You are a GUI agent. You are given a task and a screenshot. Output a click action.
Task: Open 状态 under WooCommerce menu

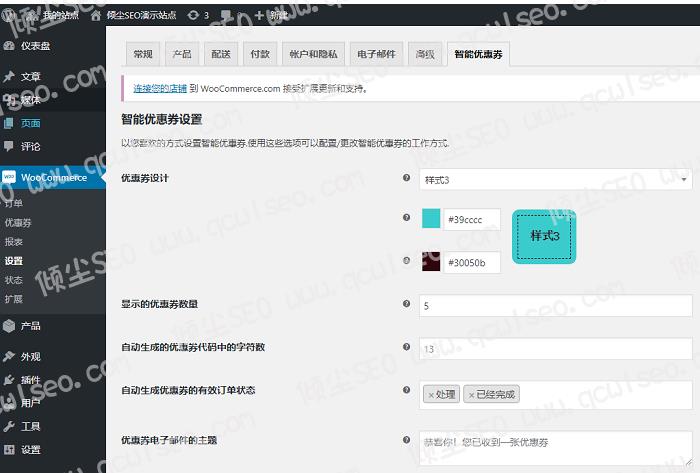(x=14, y=280)
